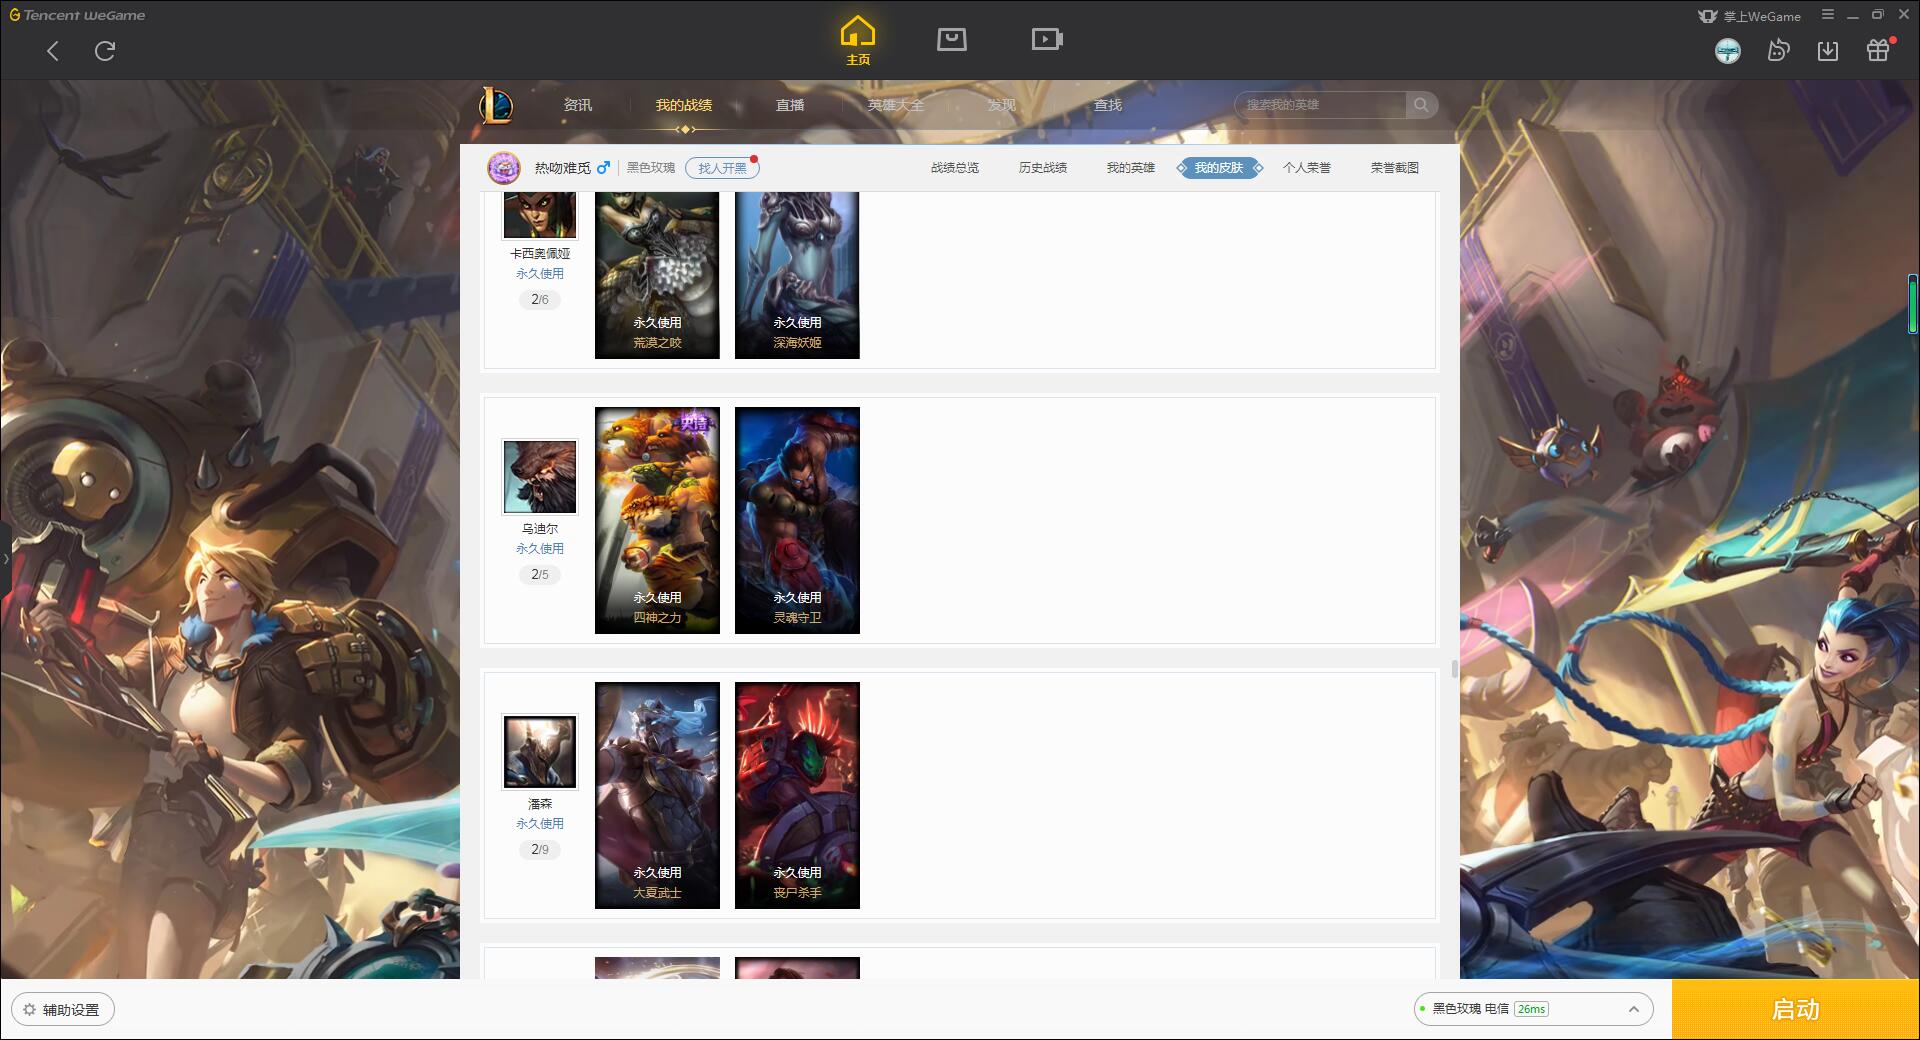Image resolution: width=1920 pixels, height=1040 pixels.
Task: Open the gift box rewards icon
Action: (x=1878, y=50)
